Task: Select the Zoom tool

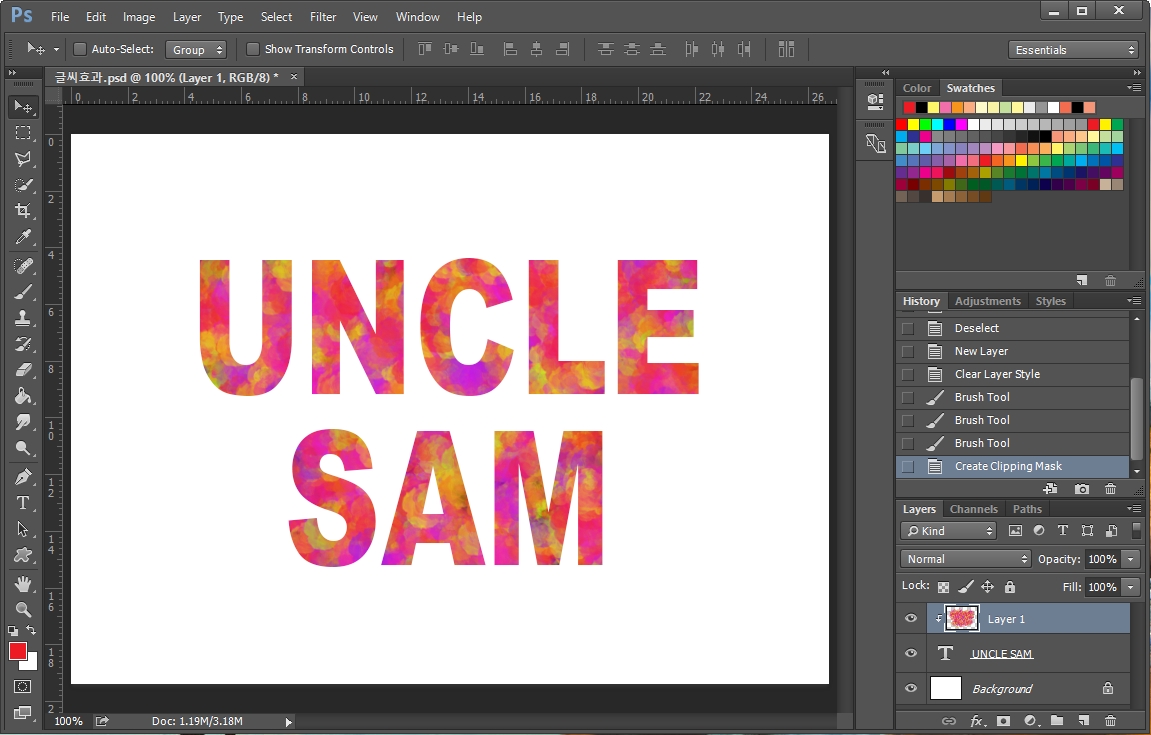Action: point(23,609)
